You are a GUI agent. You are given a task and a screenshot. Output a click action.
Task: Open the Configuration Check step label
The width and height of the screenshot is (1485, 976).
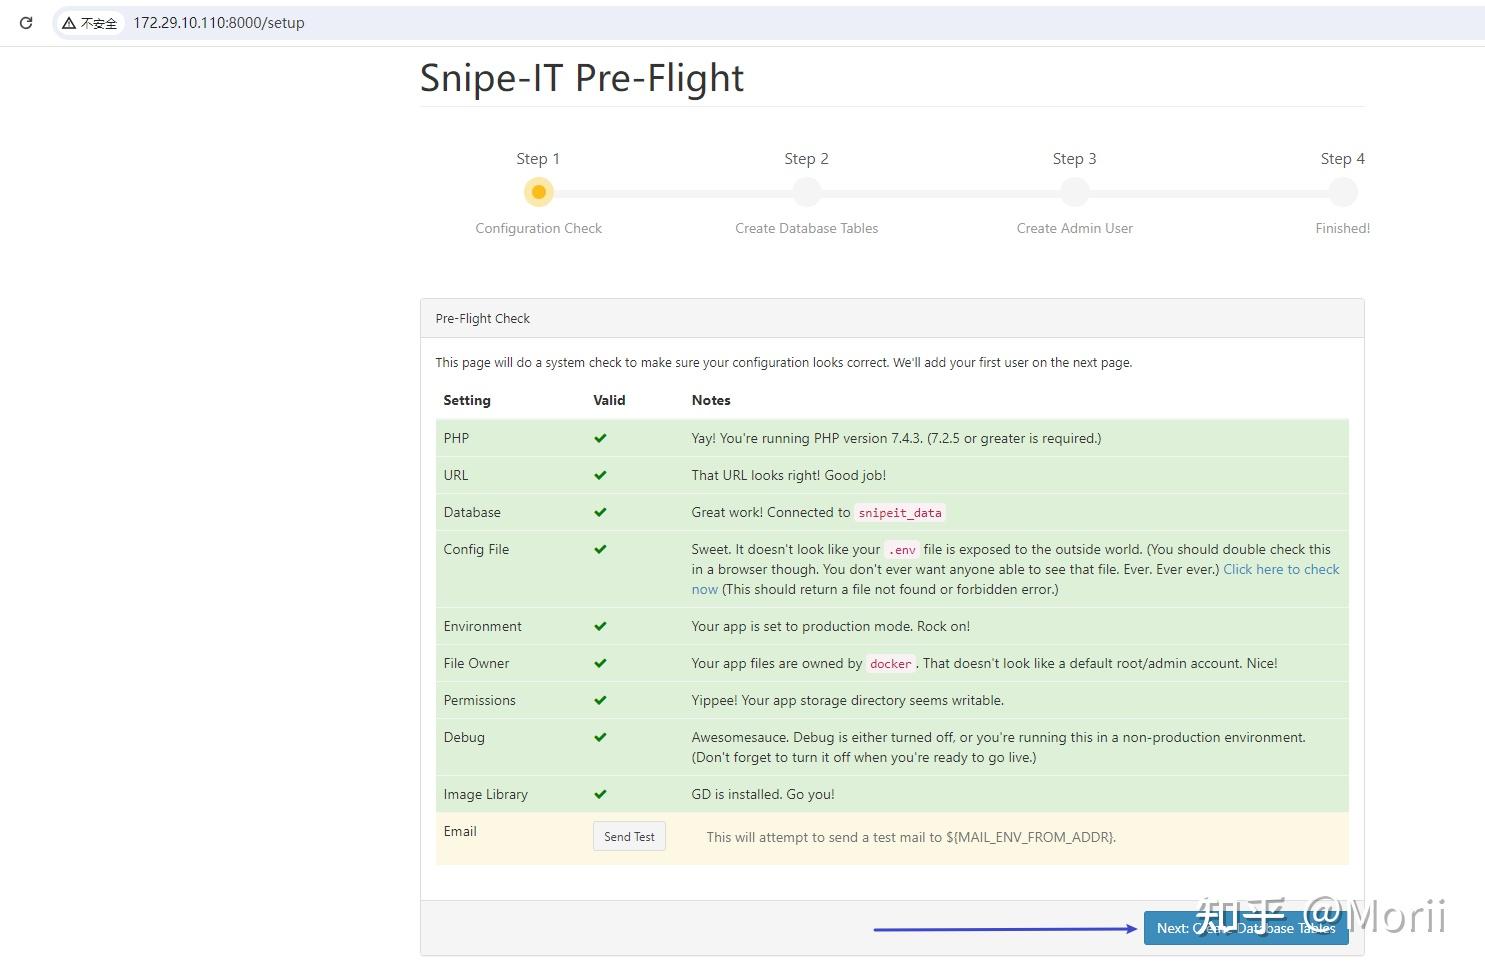538,228
